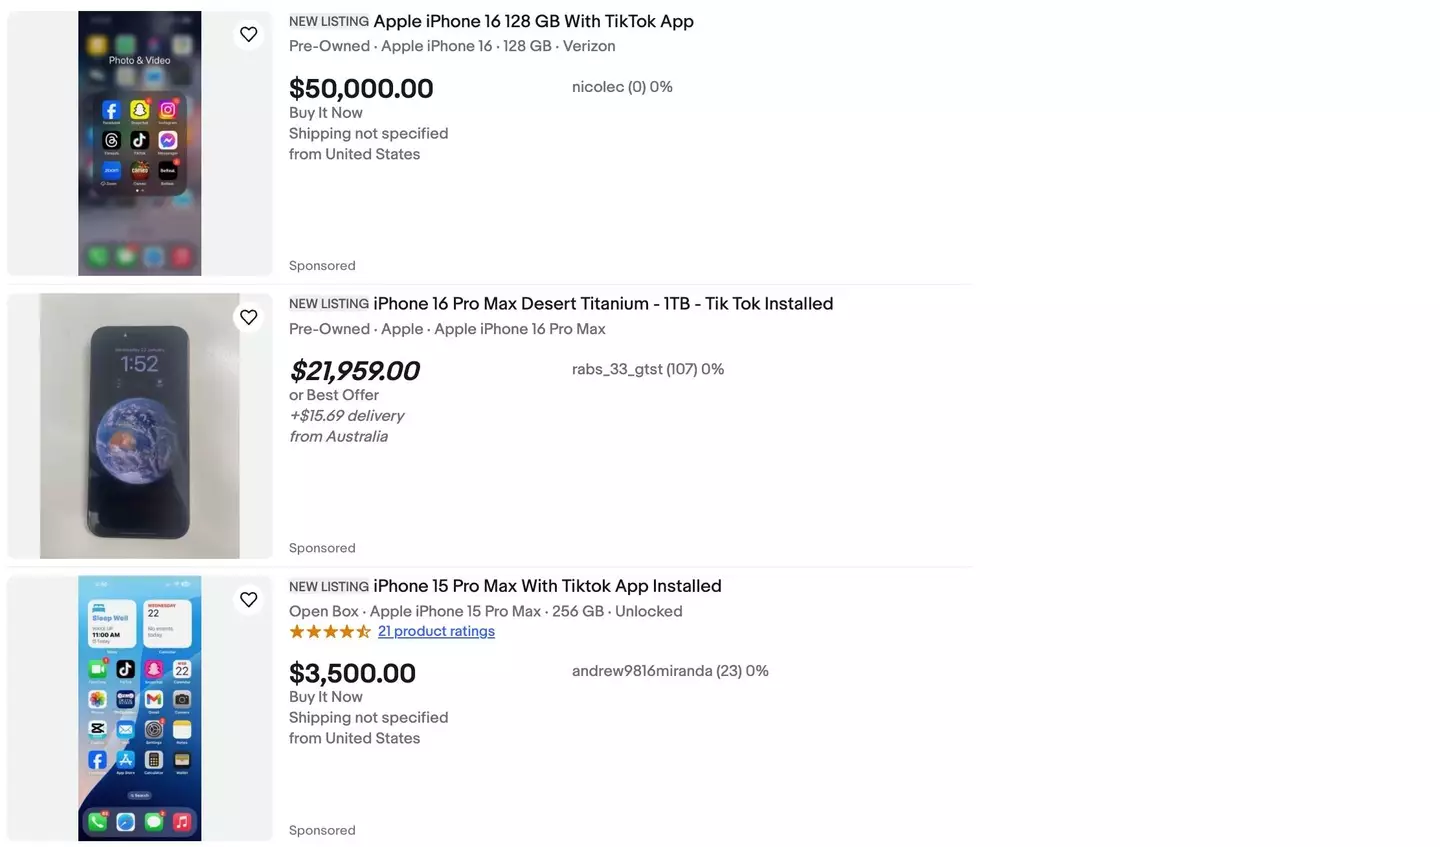
Task: Click the star rating icons
Action: pyautogui.click(x=330, y=631)
